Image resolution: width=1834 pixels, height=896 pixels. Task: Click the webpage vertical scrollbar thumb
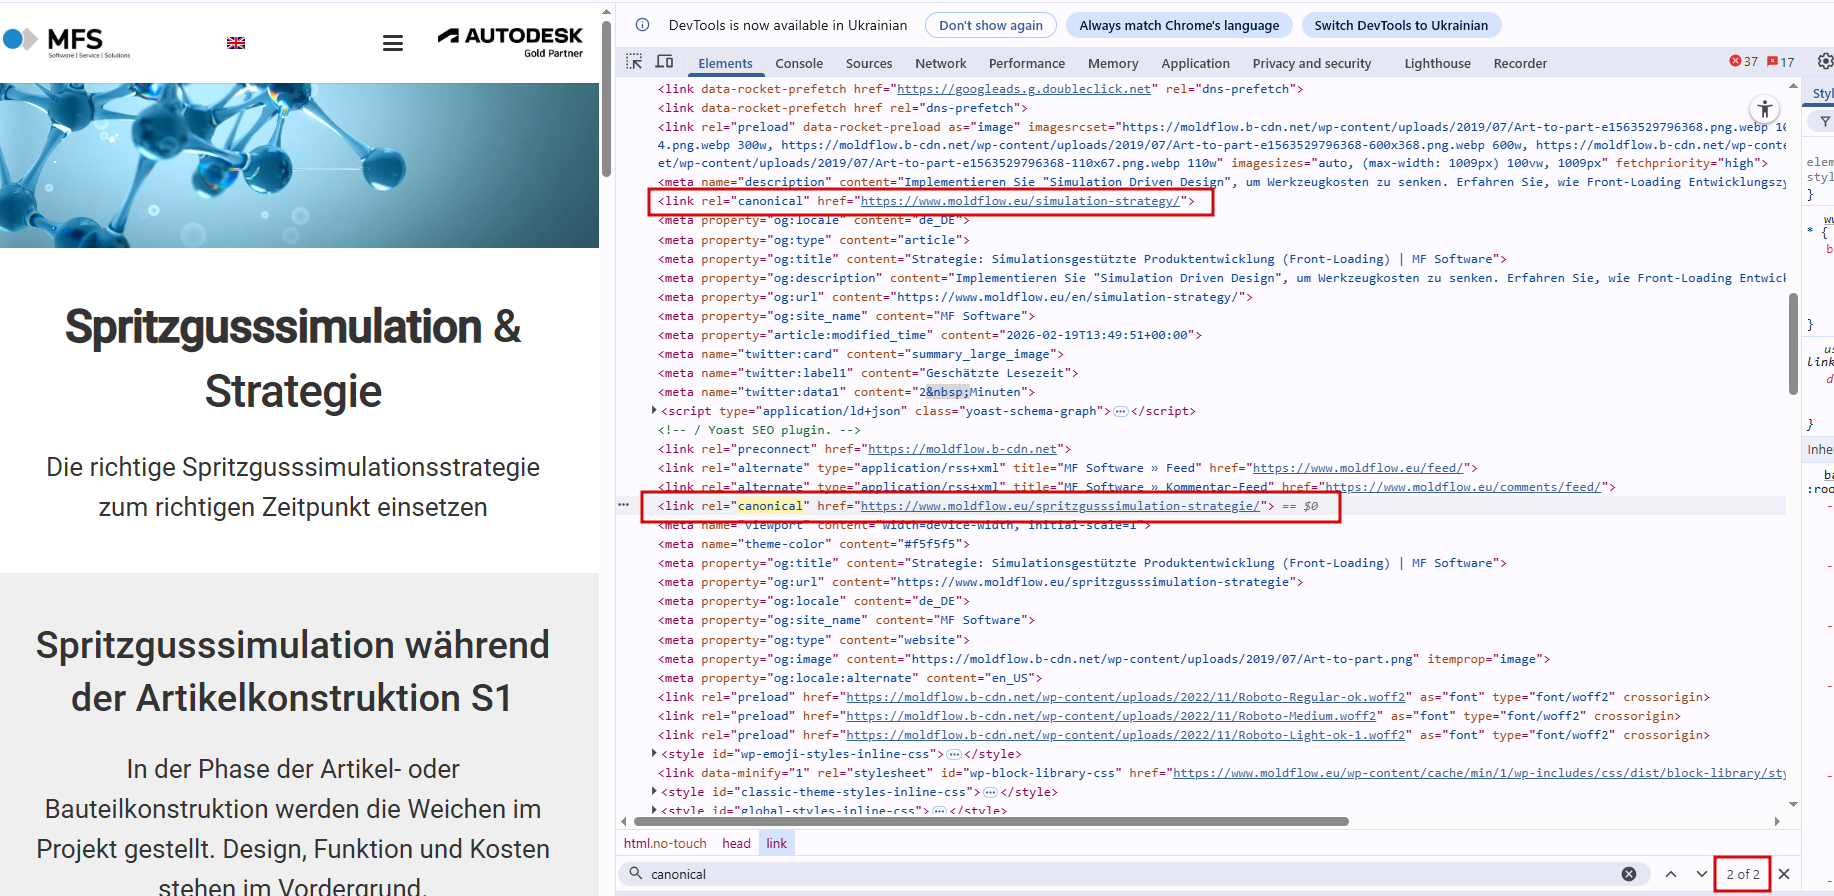click(x=606, y=97)
